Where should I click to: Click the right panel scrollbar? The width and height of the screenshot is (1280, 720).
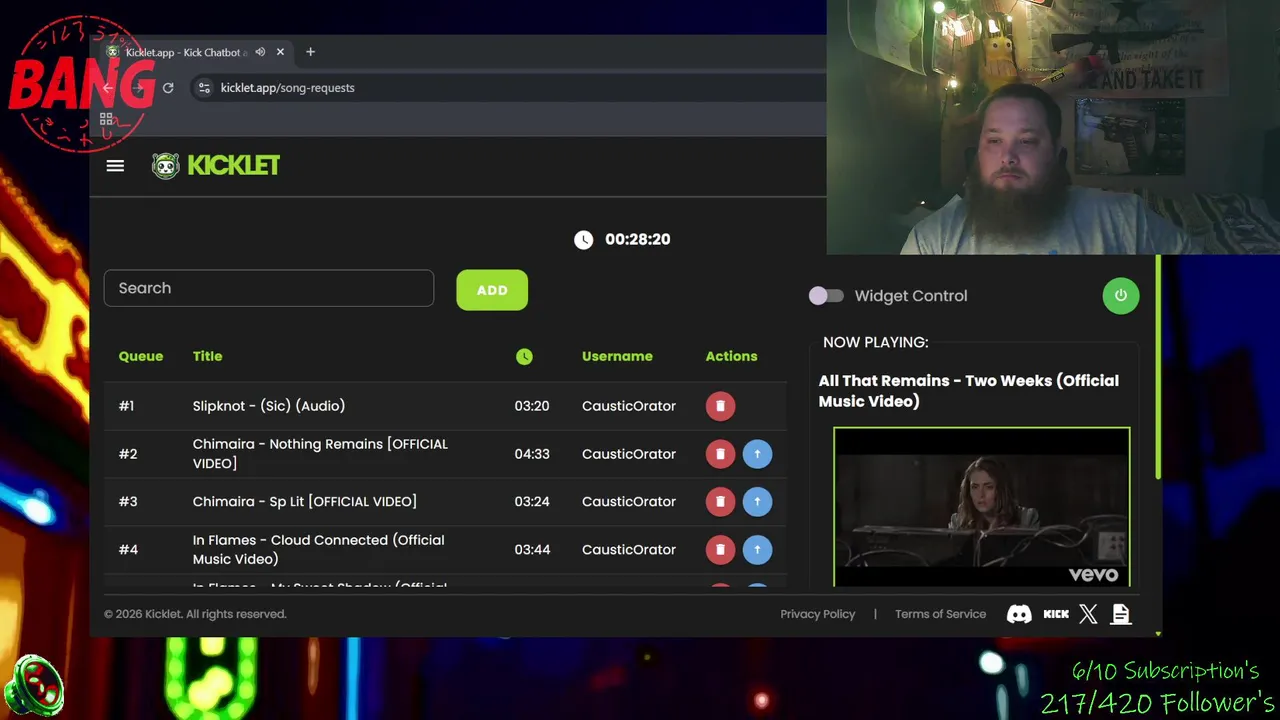pyautogui.click(x=1158, y=368)
